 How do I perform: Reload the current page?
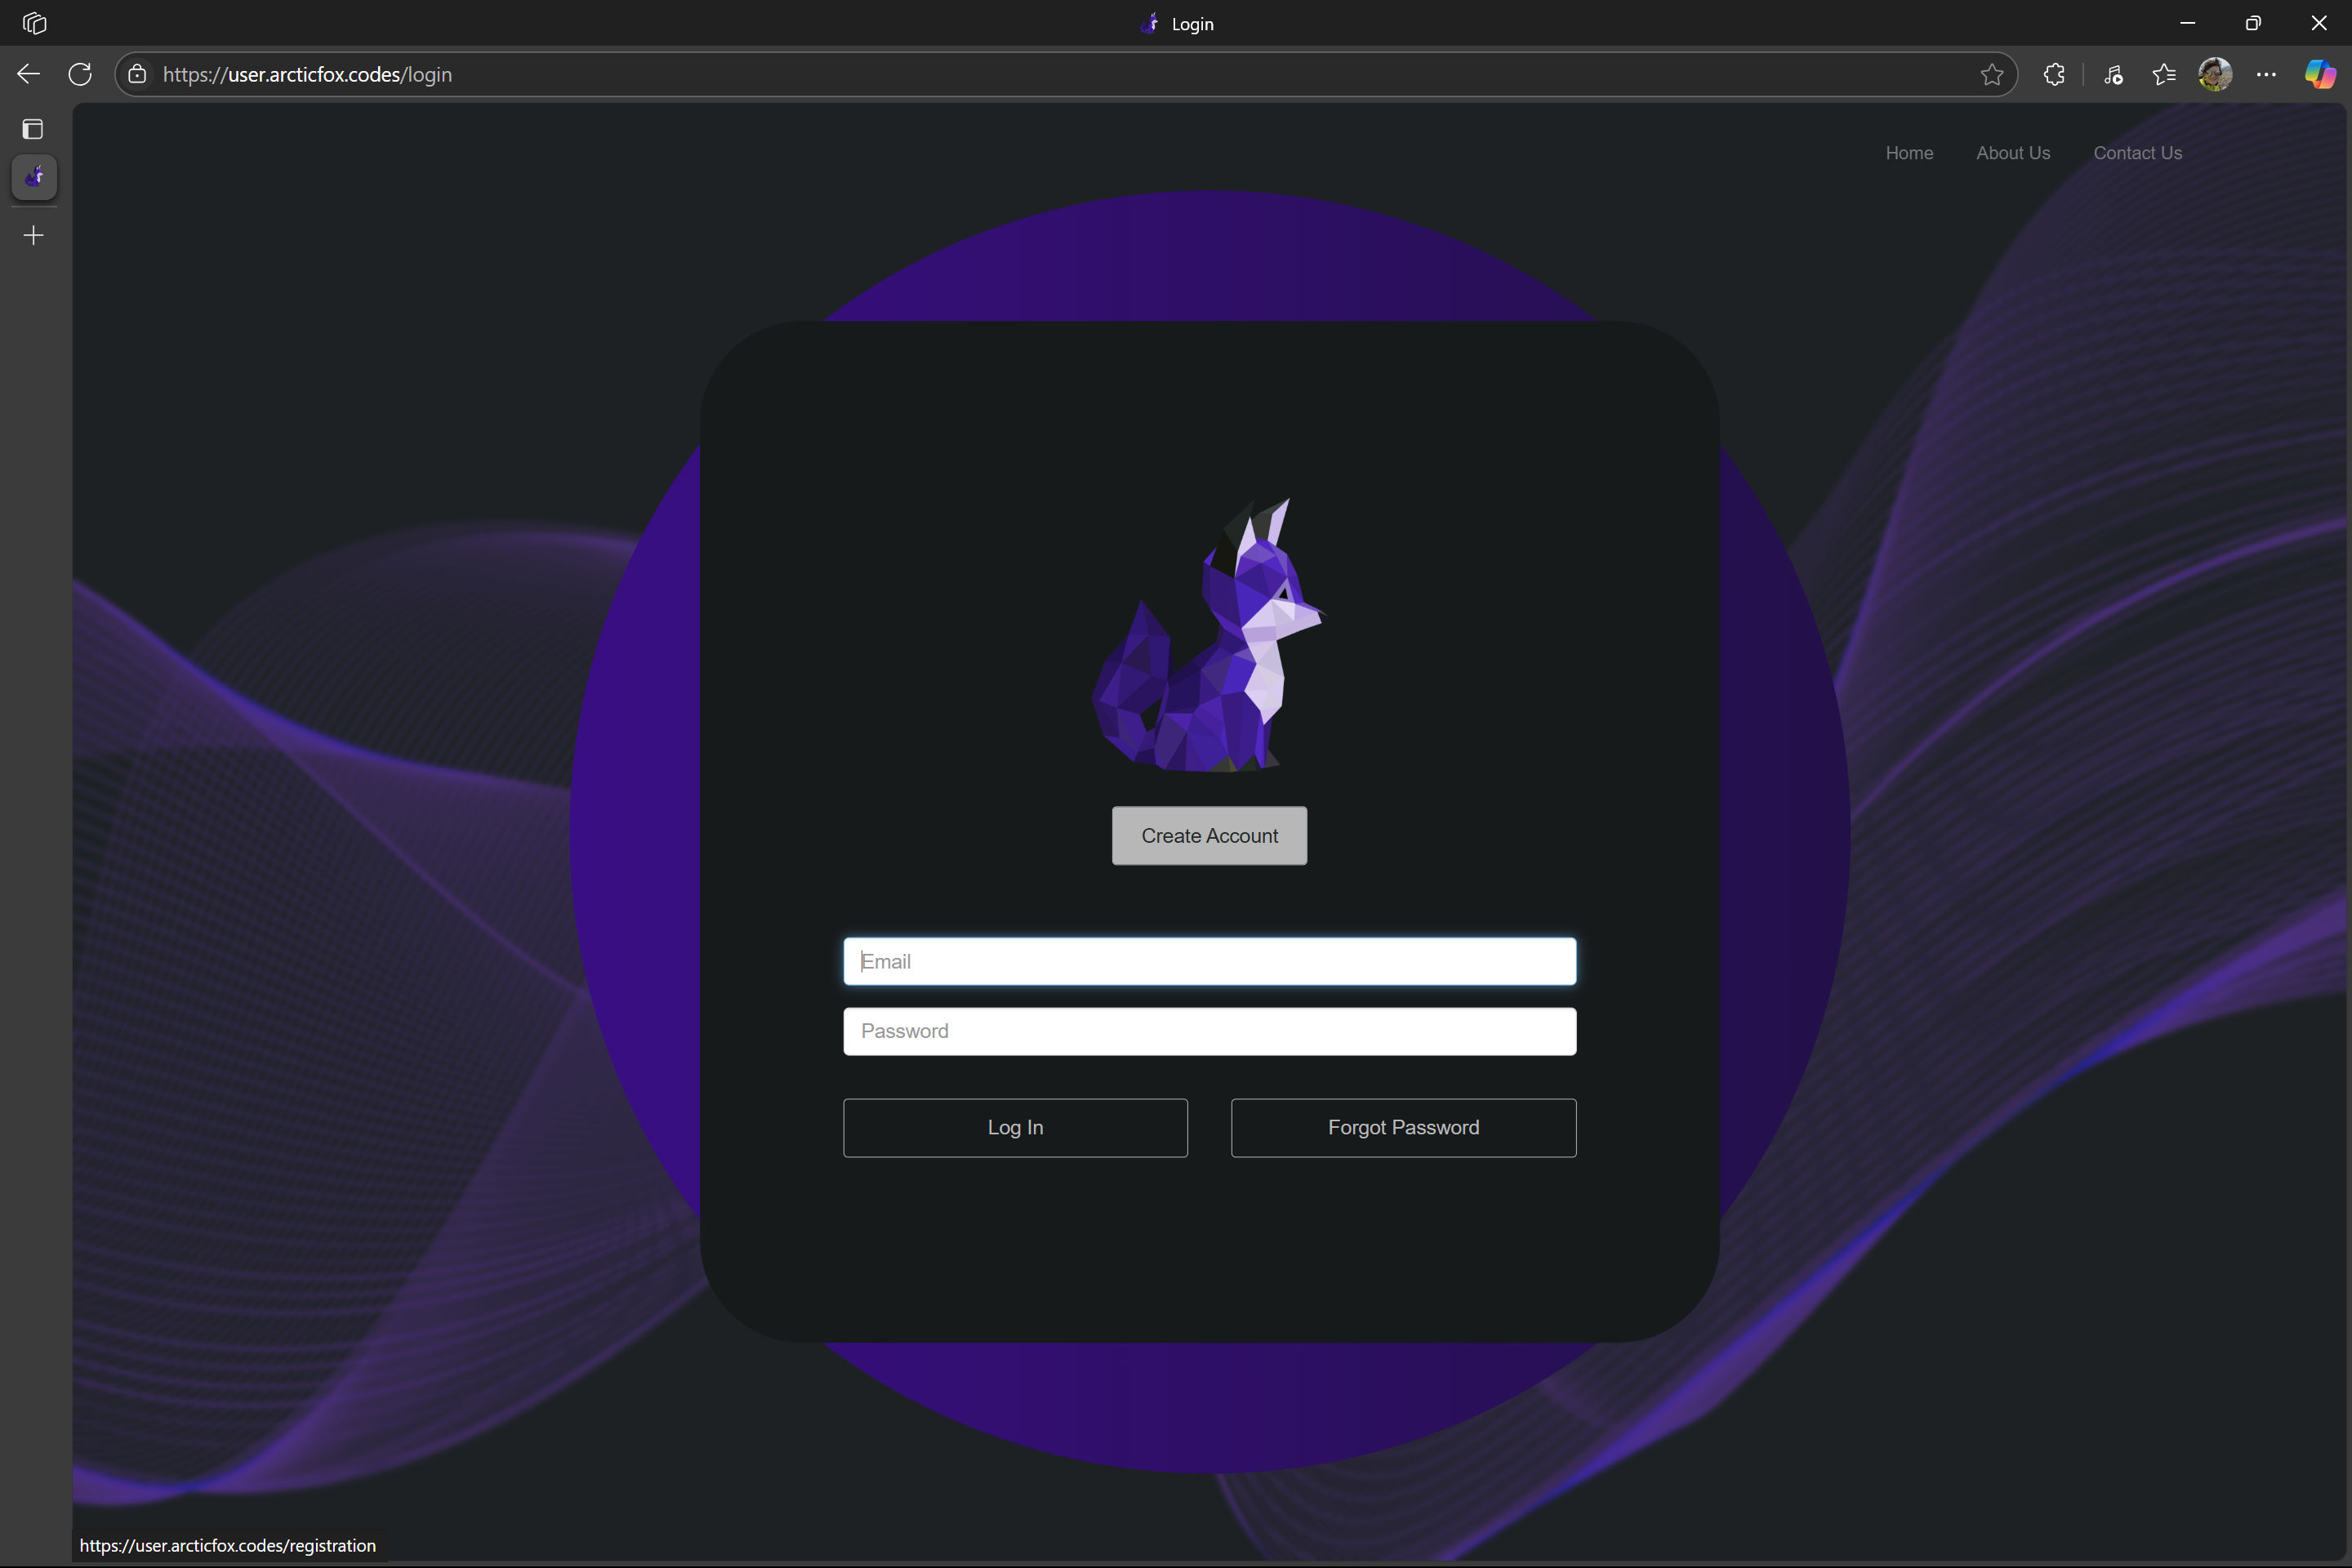80,74
